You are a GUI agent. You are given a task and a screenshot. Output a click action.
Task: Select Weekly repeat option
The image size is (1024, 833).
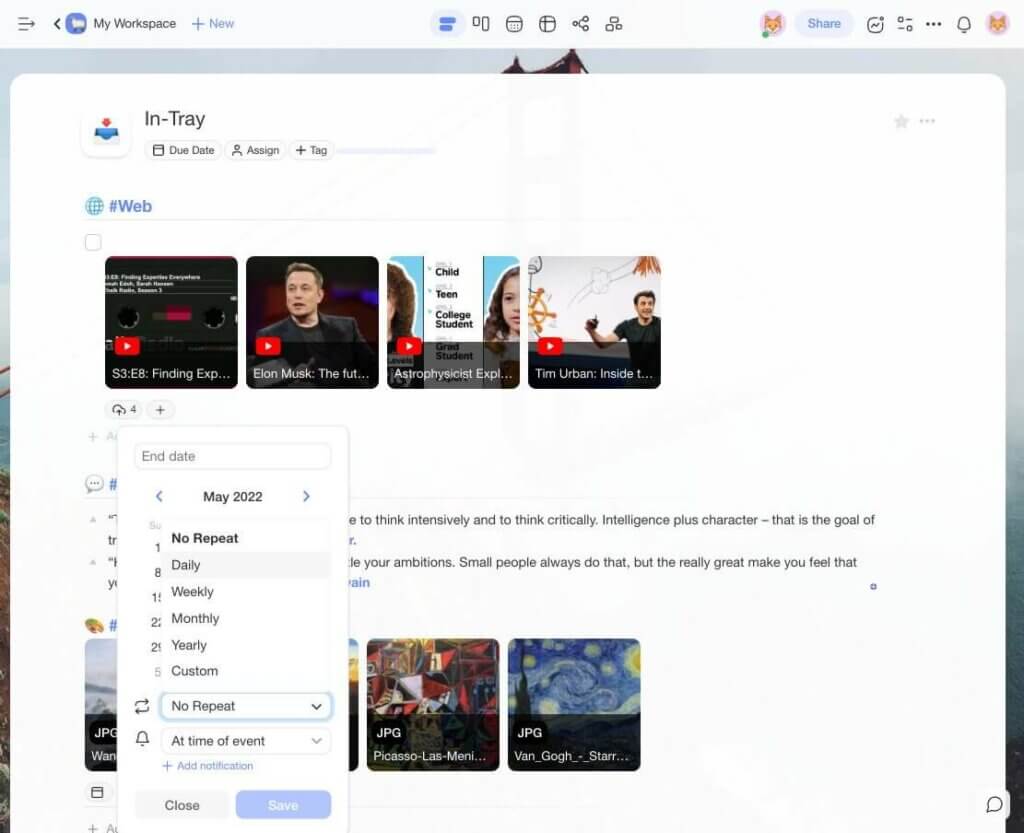pyautogui.click(x=192, y=592)
